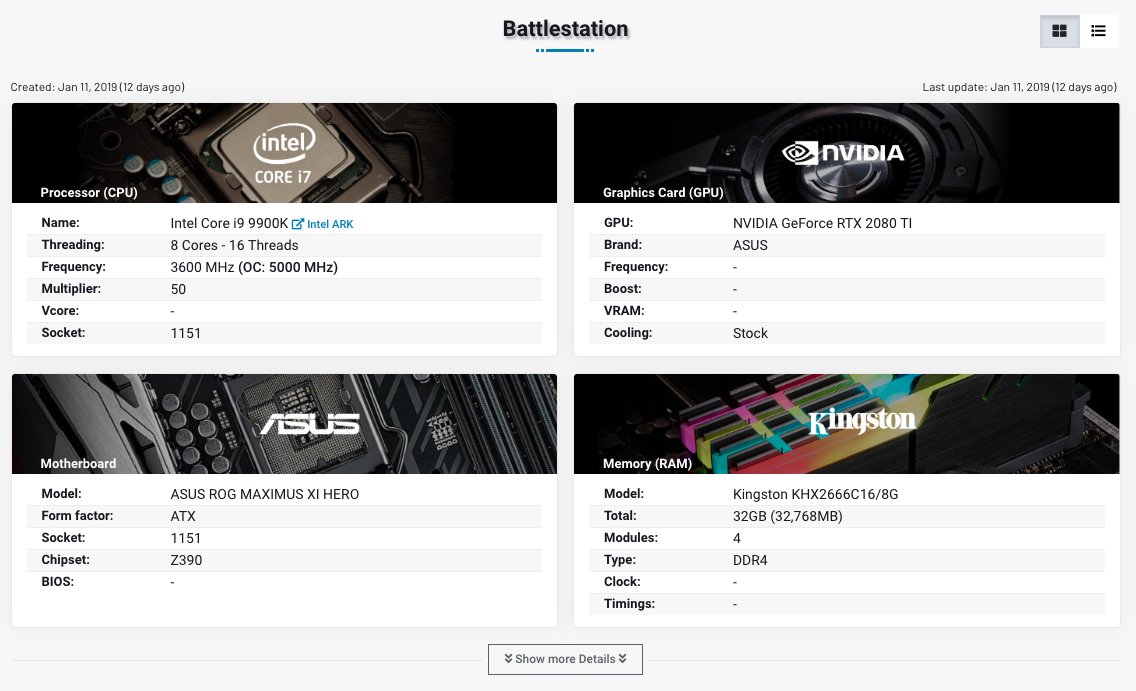
Task: Select 'Kingston KHX2666C16/8G' model text
Action: click(x=815, y=495)
